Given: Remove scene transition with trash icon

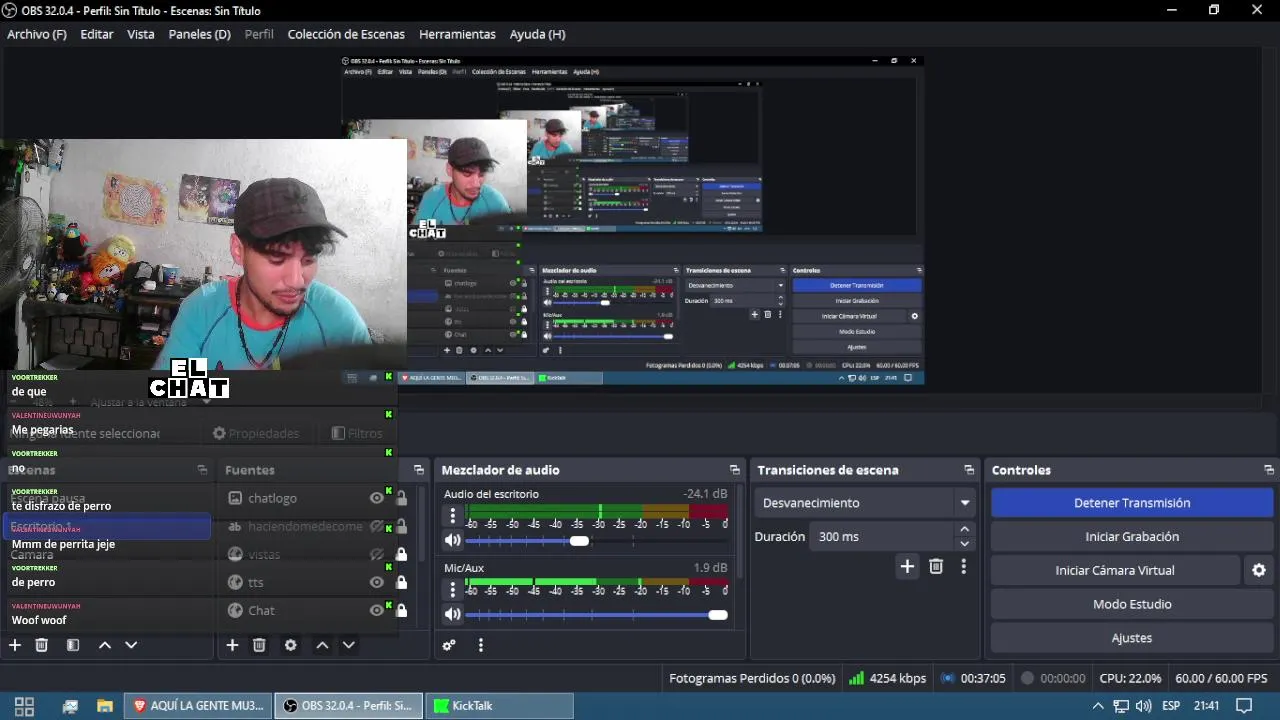Looking at the screenshot, I should pos(936,566).
